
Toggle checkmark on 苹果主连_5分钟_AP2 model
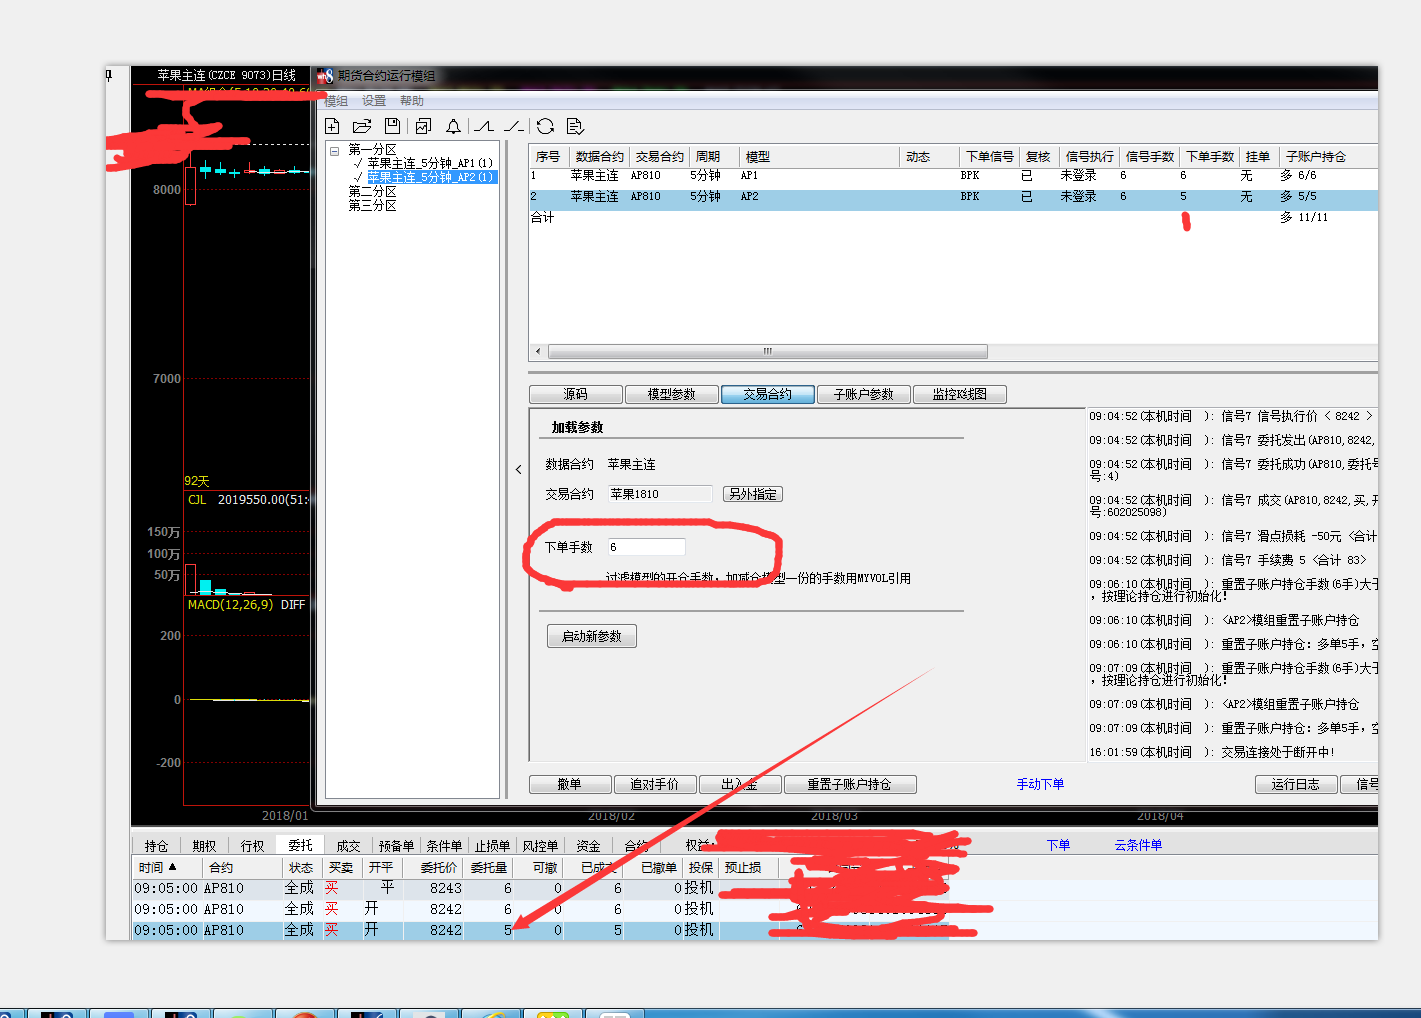(358, 177)
